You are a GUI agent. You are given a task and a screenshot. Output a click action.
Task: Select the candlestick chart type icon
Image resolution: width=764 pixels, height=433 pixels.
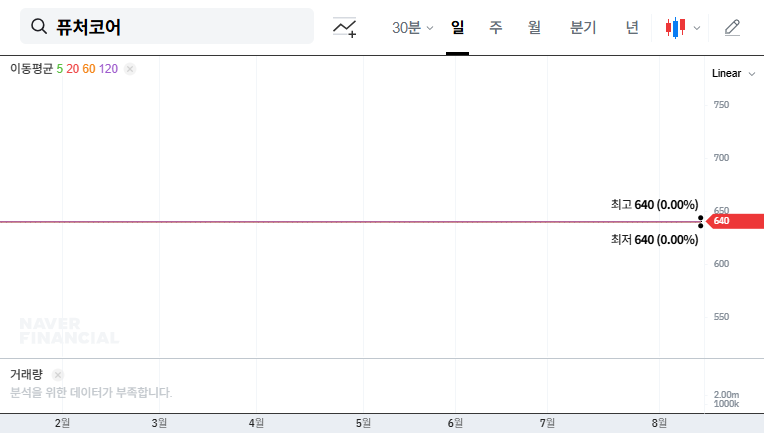pyautogui.click(x=677, y=28)
